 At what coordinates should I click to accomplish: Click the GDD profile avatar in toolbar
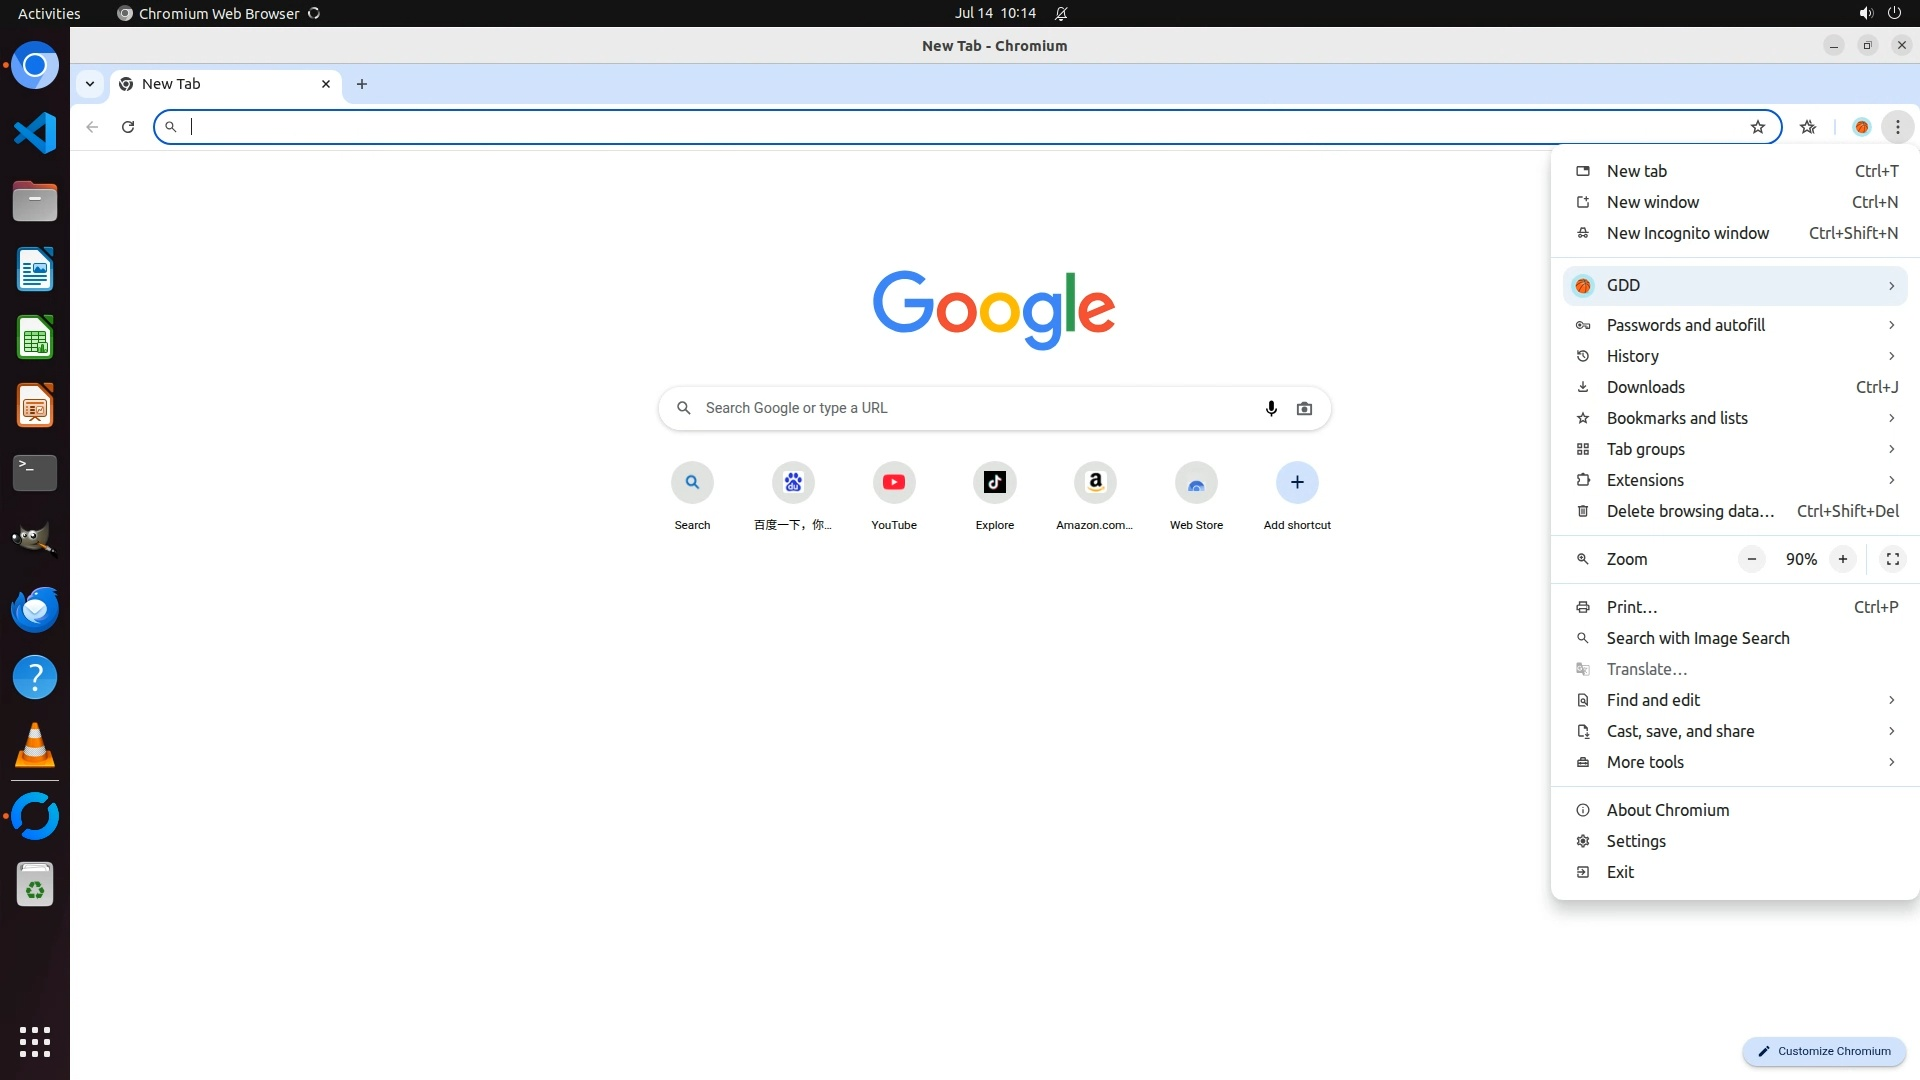tap(1861, 127)
